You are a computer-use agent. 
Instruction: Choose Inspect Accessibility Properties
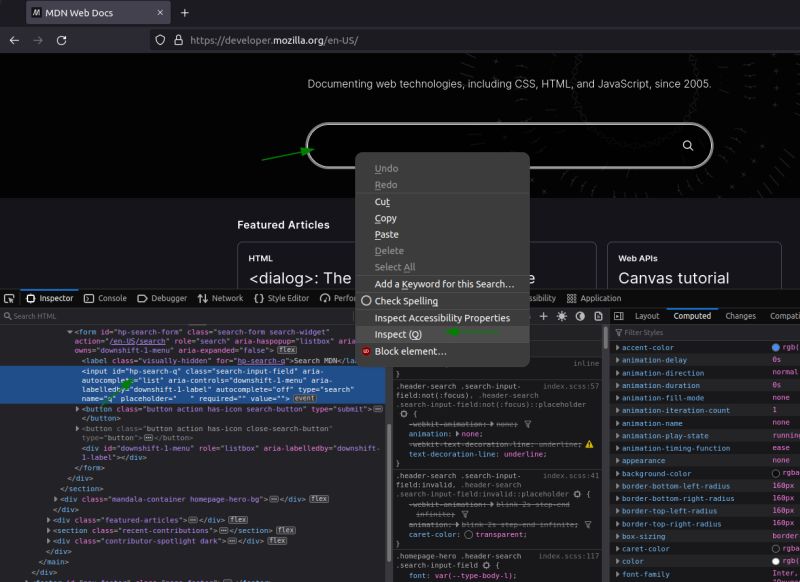click(x=442, y=318)
